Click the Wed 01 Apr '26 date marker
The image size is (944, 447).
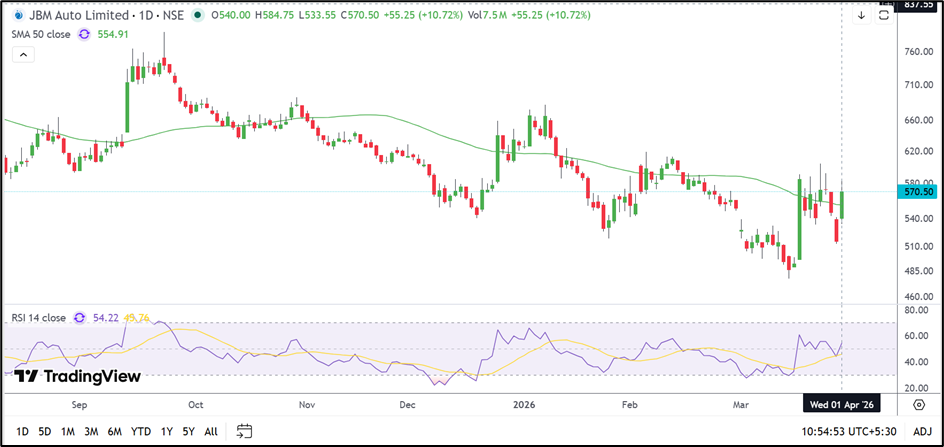tap(843, 404)
